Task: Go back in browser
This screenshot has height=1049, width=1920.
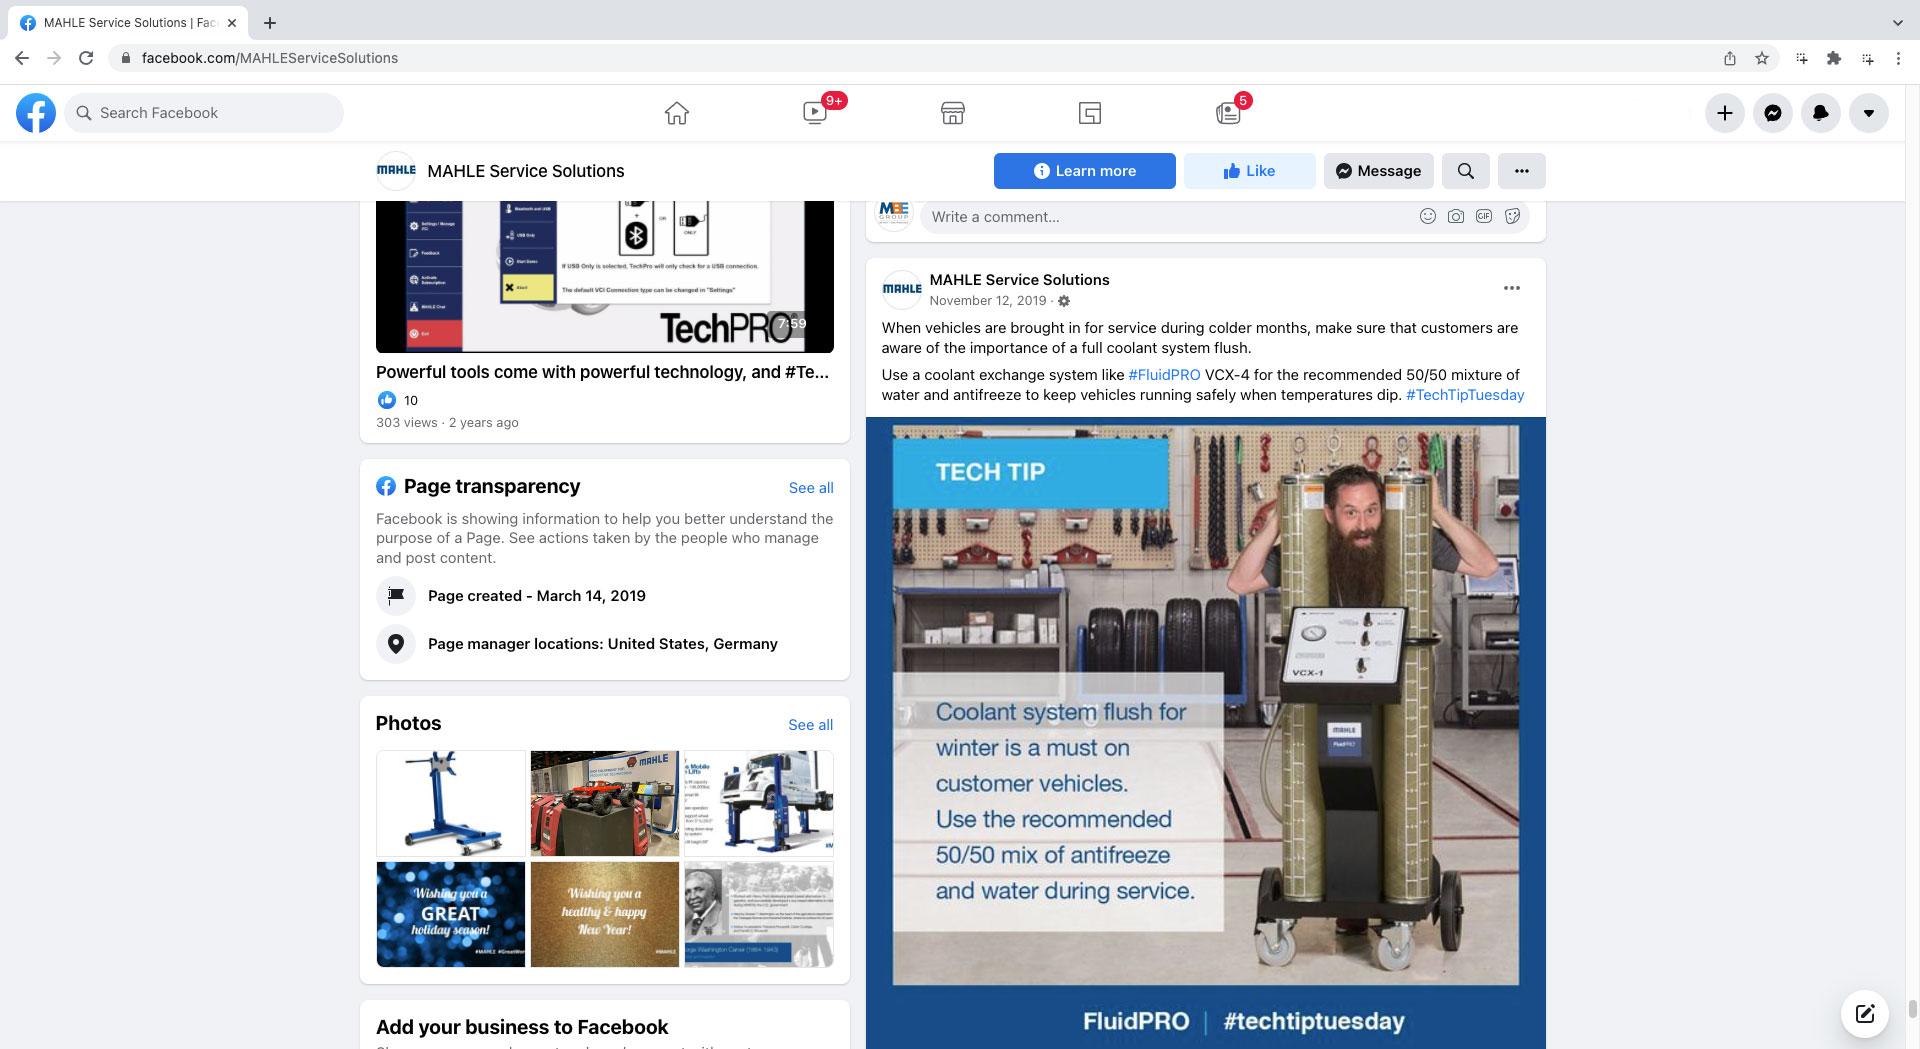Action: pos(22,58)
